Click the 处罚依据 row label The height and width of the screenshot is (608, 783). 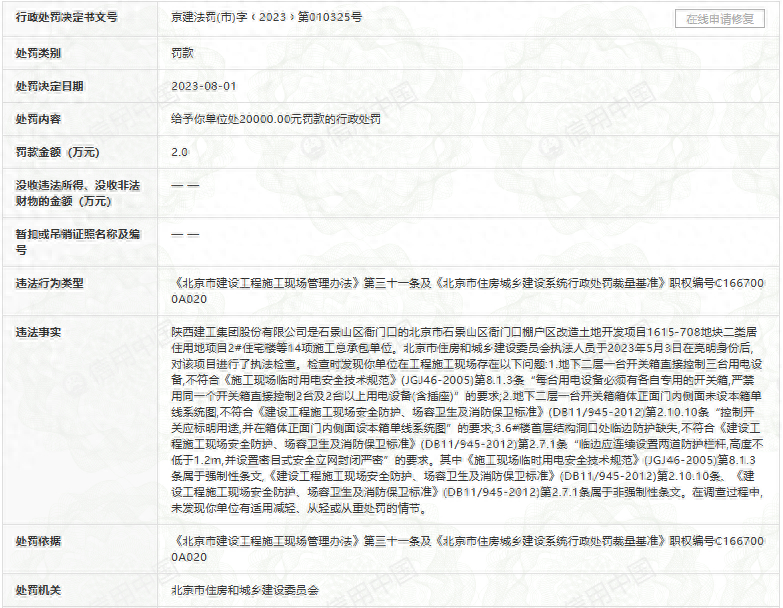(x=38, y=541)
